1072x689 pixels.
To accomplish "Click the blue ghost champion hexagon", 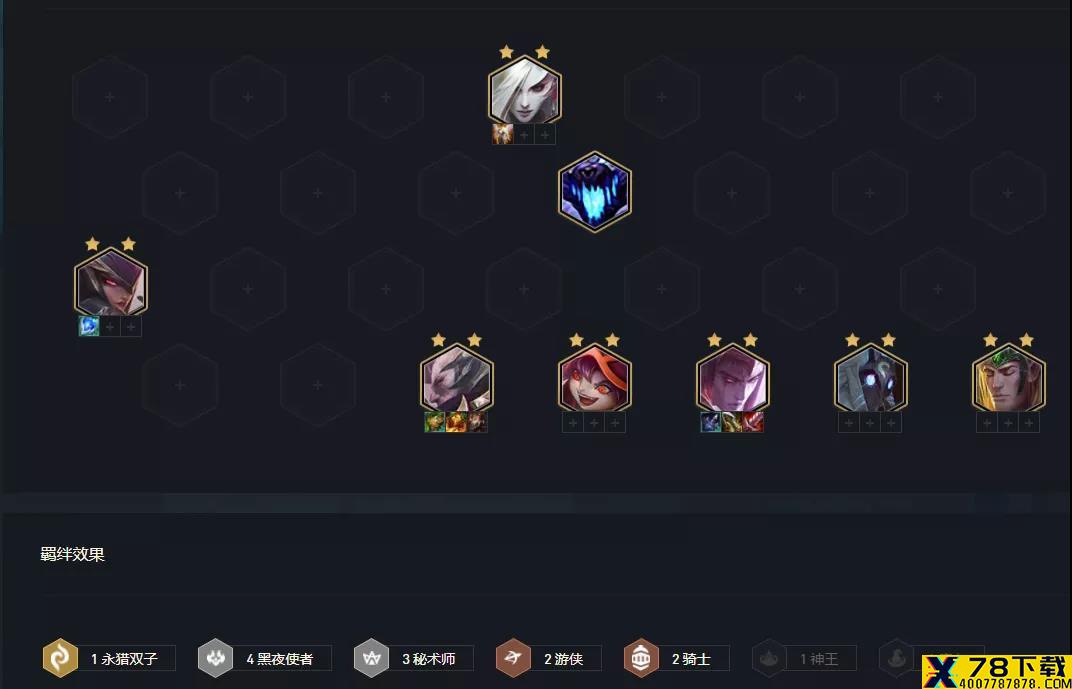I will [x=595, y=191].
